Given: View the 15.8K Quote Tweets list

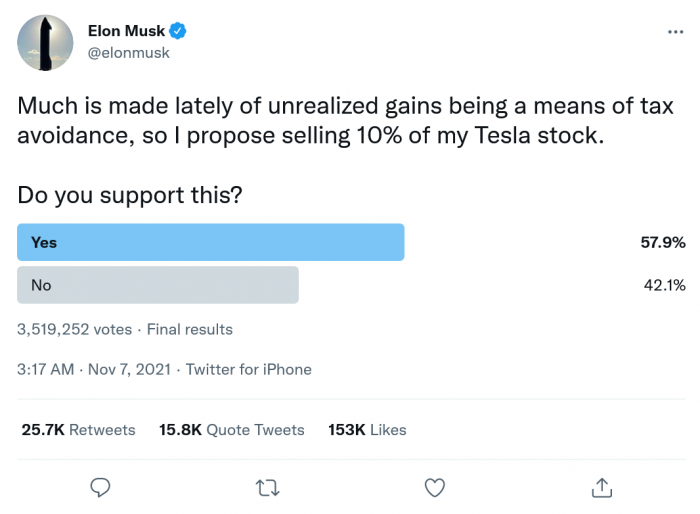Looking at the screenshot, I should point(231,429).
